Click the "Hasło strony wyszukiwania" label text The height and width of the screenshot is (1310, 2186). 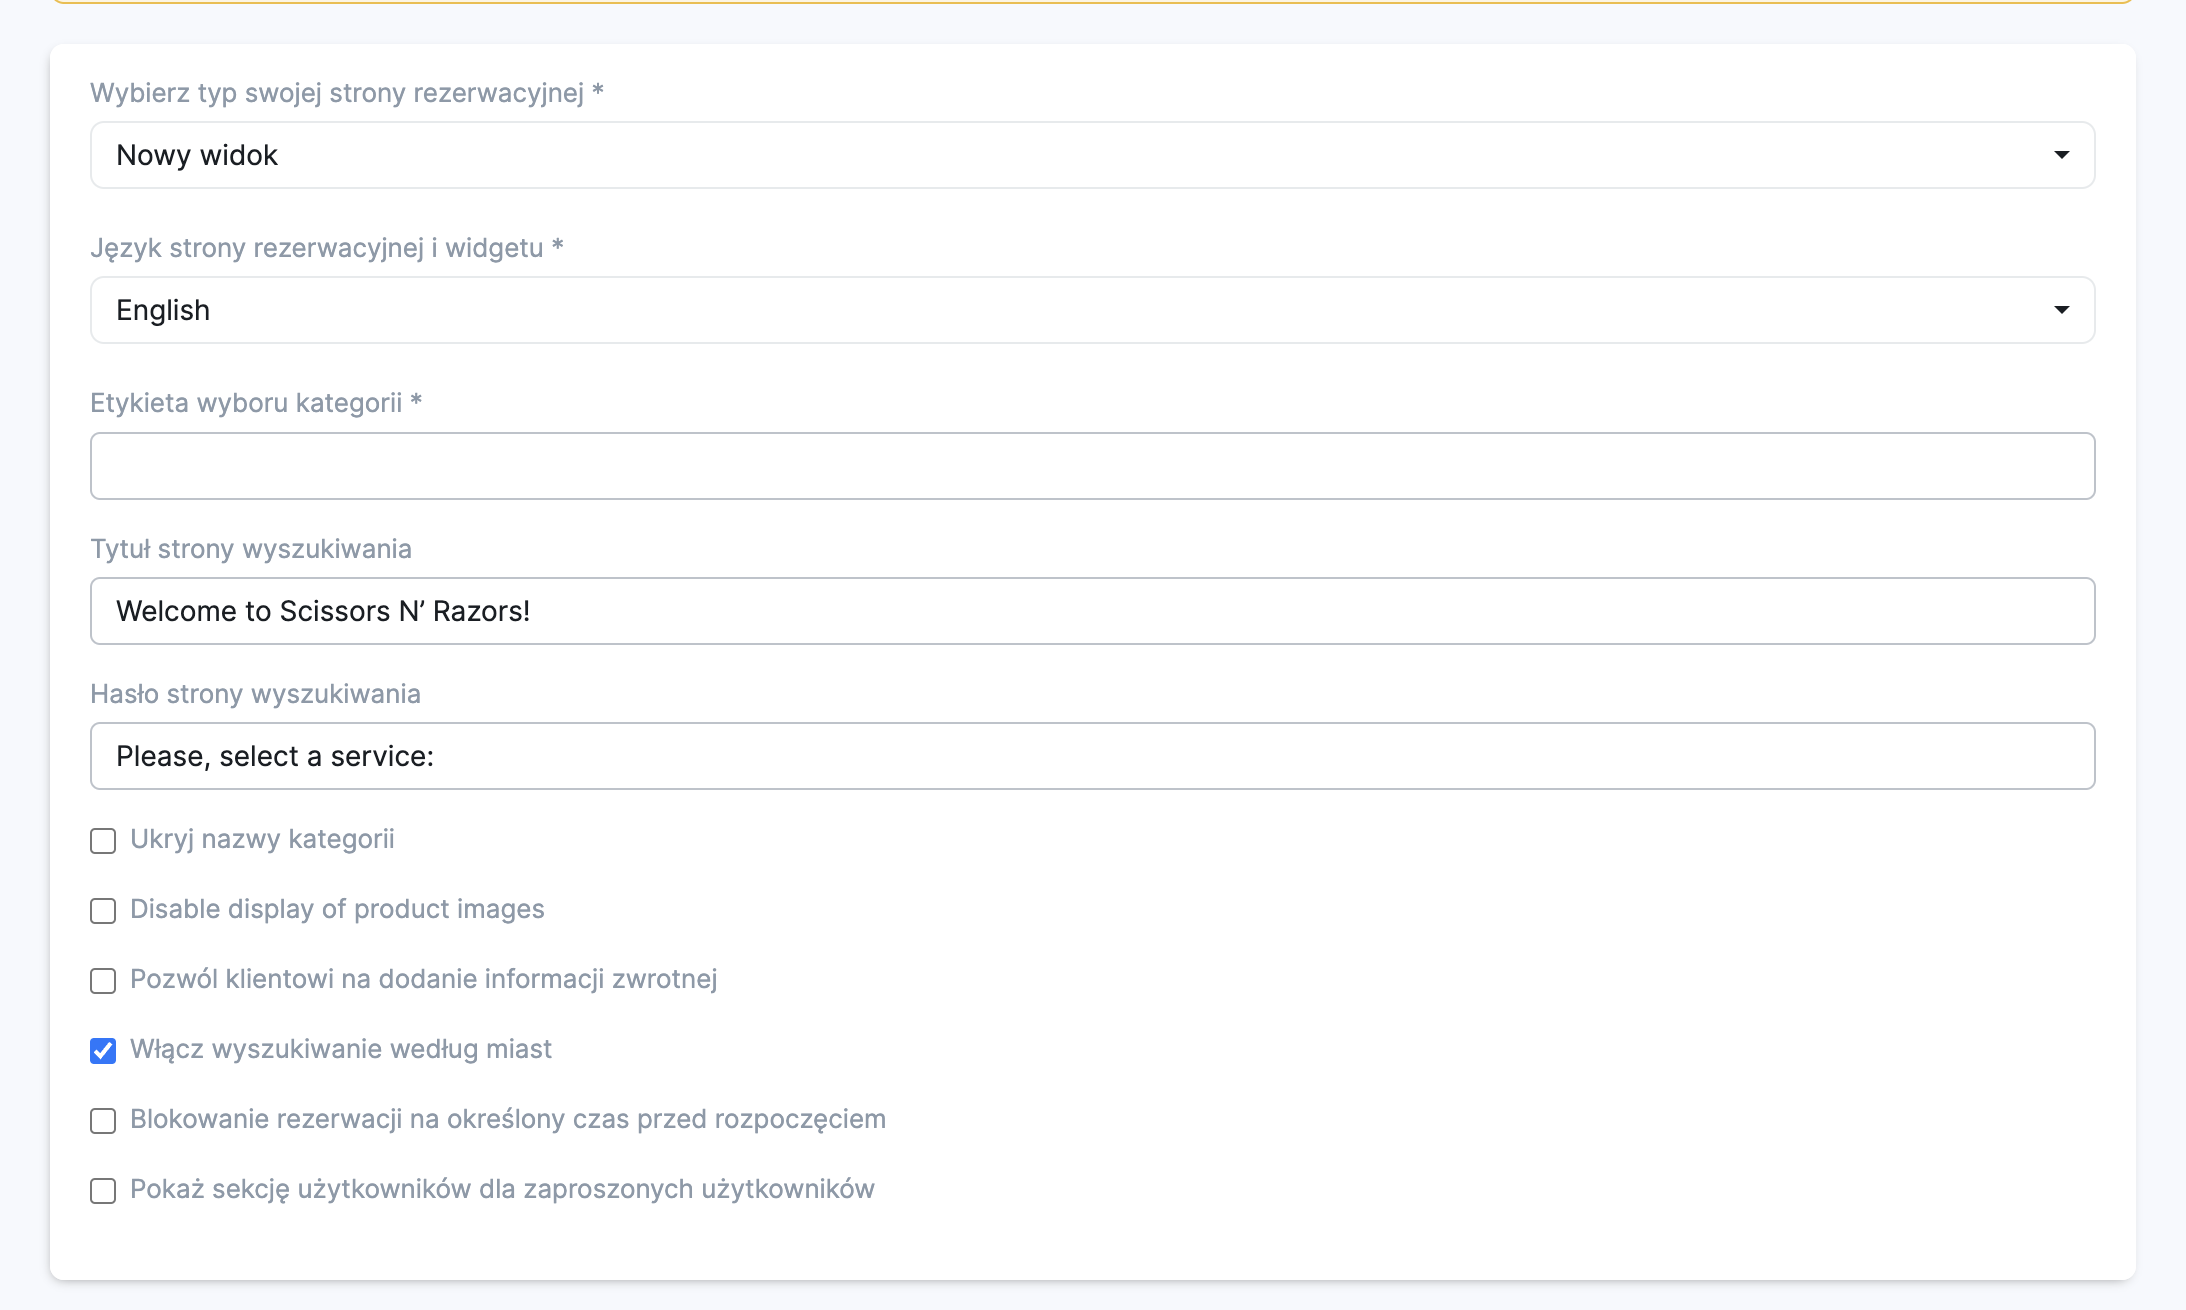tap(255, 694)
